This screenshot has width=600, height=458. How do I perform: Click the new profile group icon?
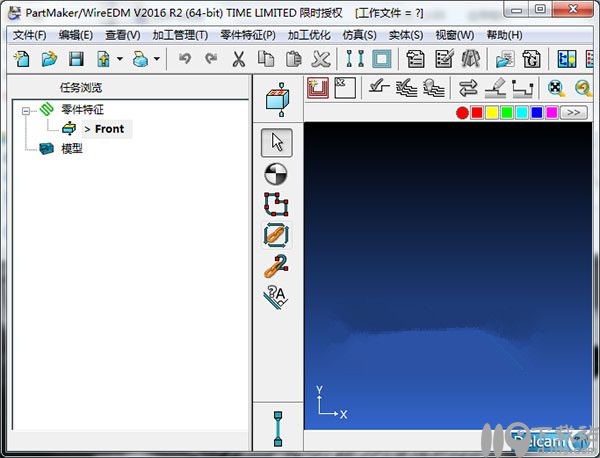click(x=318, y=88)
